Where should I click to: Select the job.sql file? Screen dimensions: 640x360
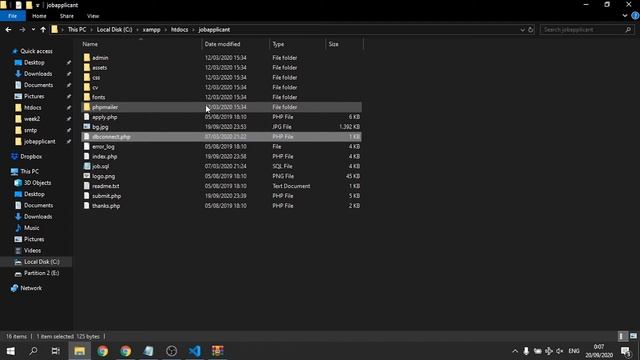[x=221, y=166]
